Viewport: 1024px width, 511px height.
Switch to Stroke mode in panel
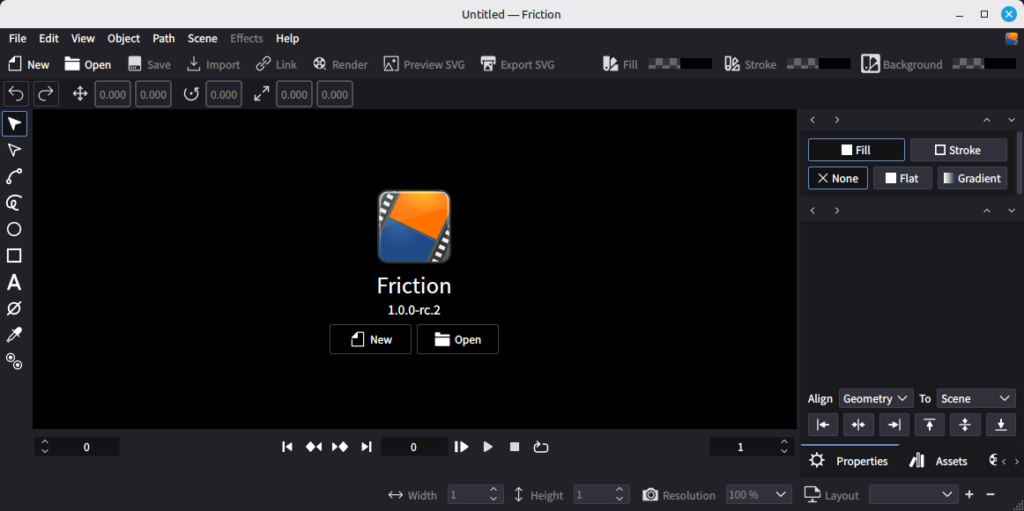[x=957, y=150]
